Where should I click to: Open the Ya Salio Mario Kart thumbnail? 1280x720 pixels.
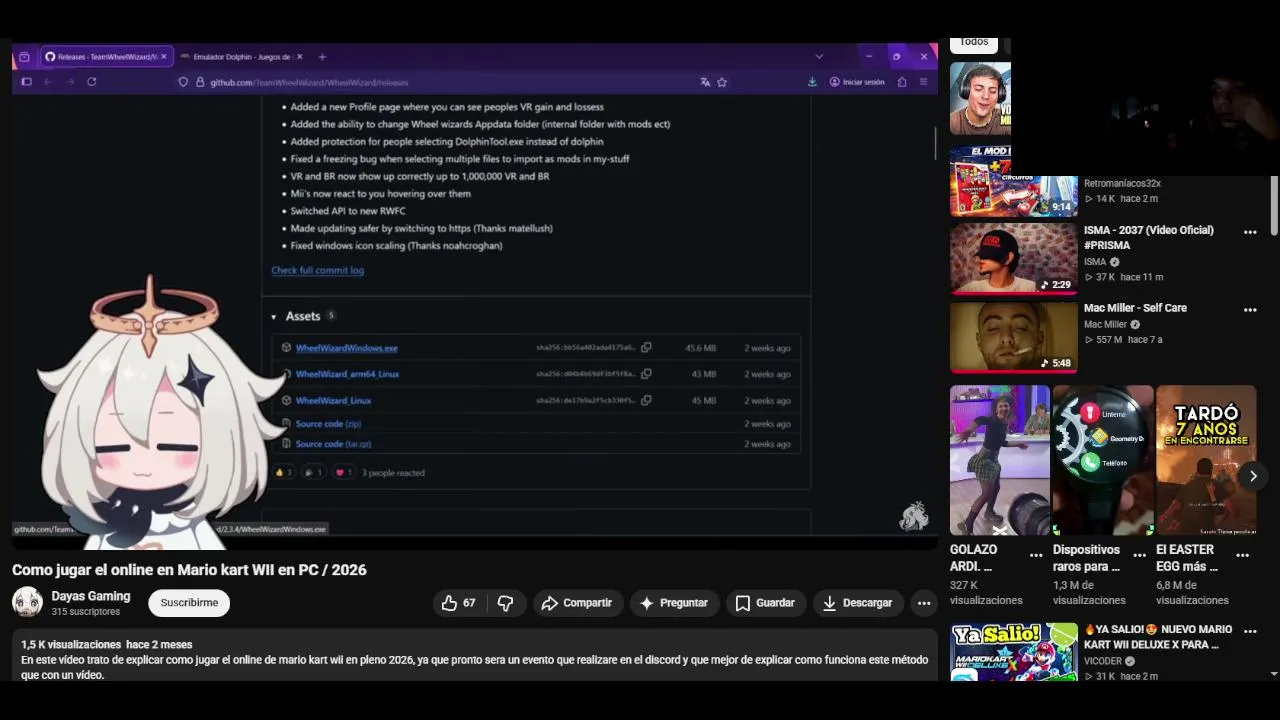click(1013, 652)
